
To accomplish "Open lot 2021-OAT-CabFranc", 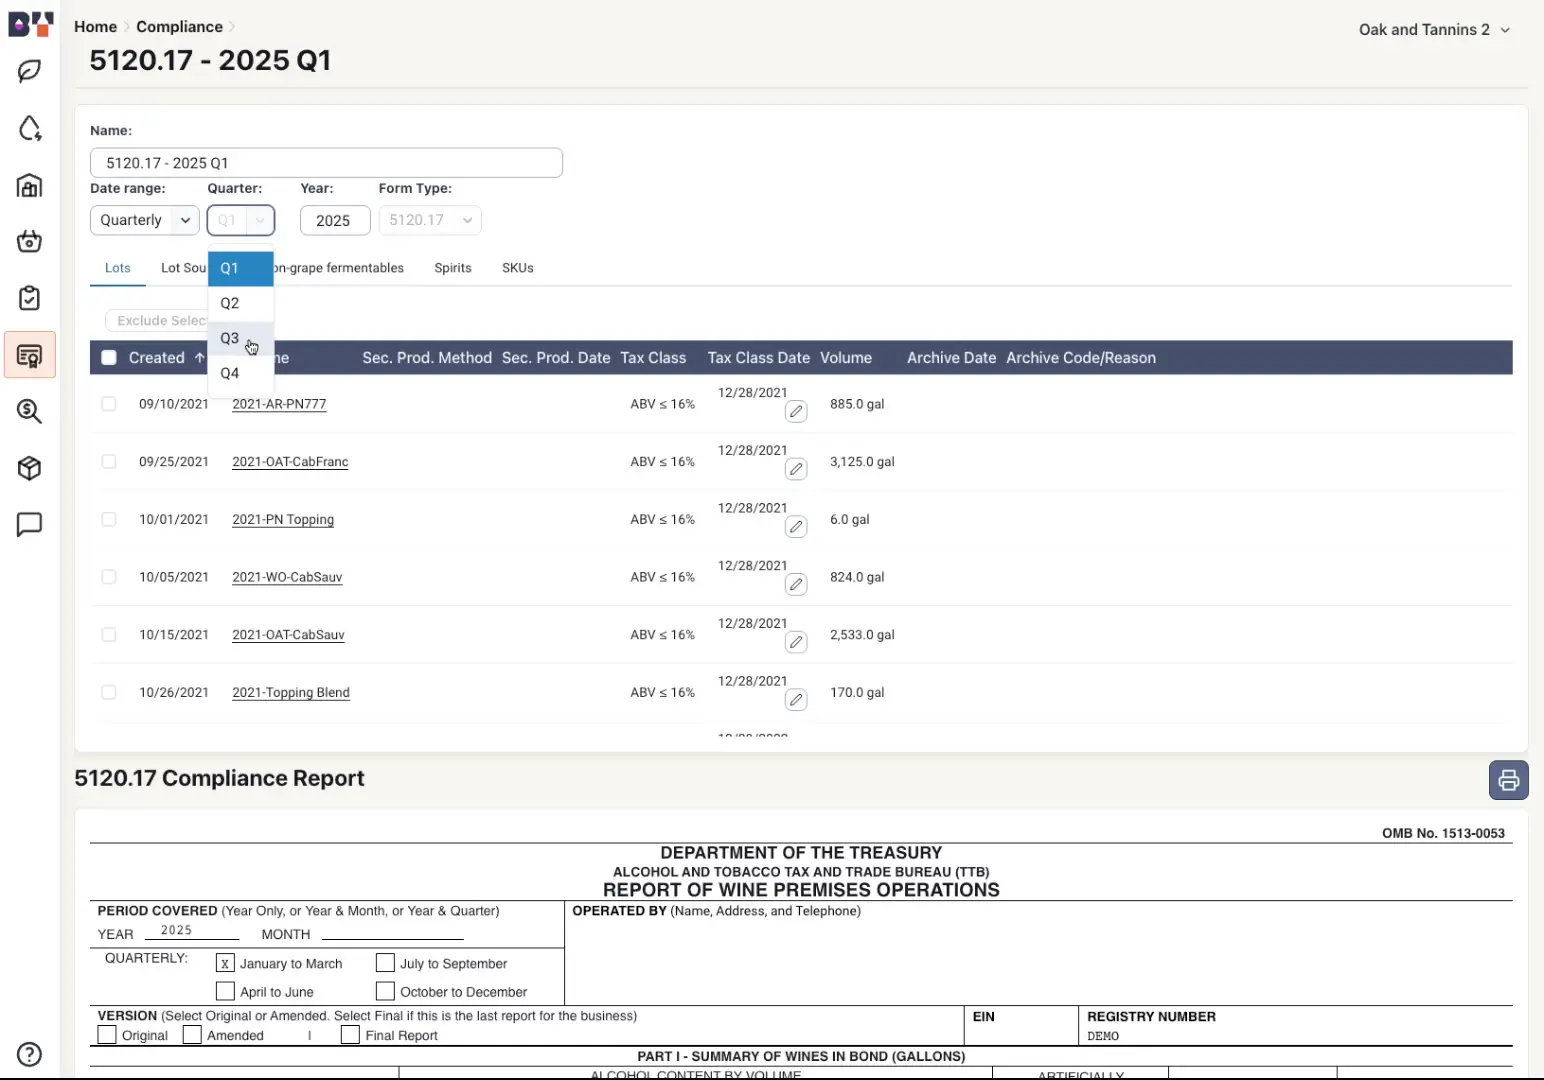I will point(290,462).
